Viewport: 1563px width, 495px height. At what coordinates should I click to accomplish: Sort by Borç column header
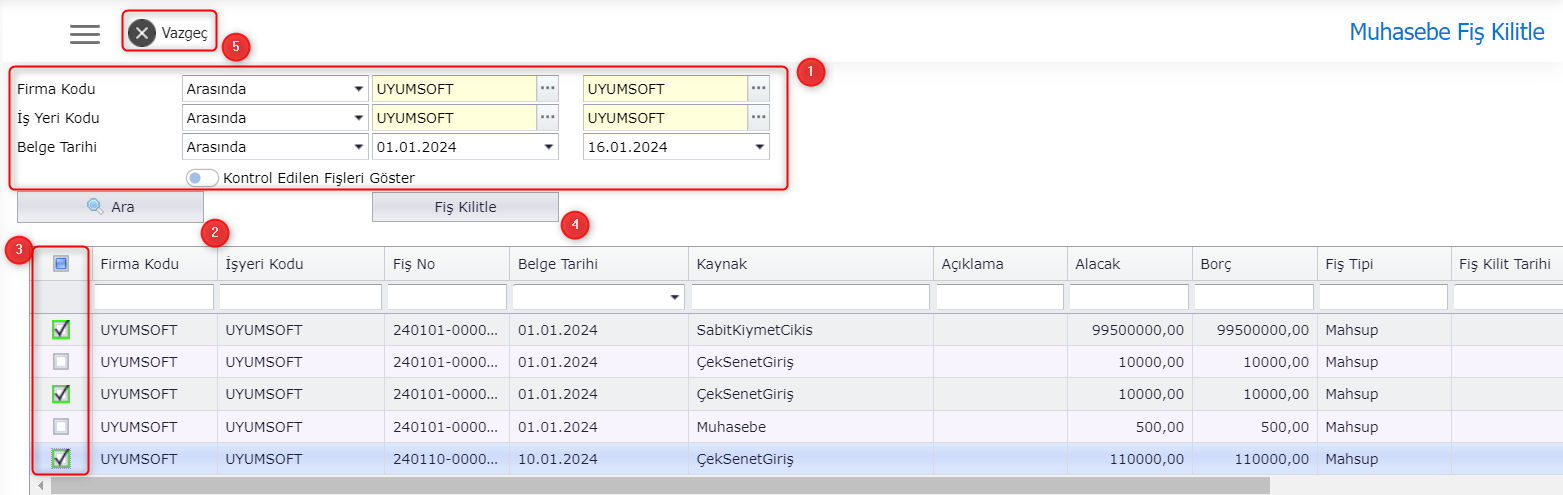click(x=1254, y=264)
